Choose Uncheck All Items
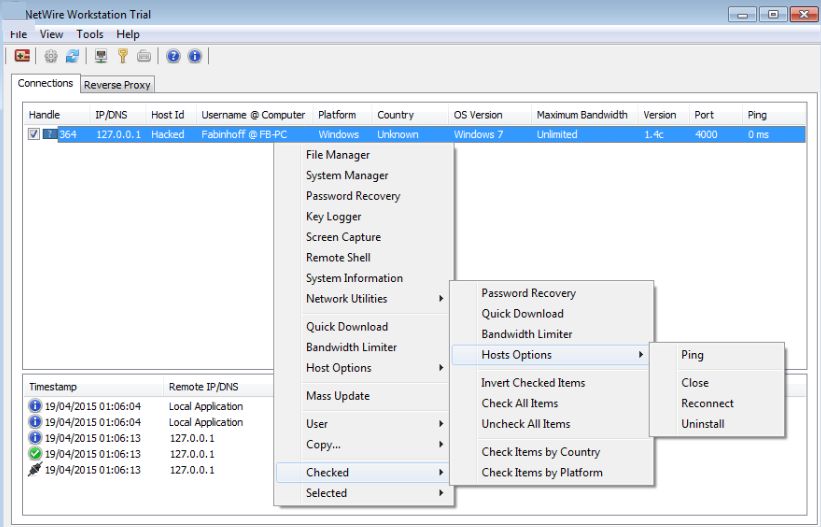 [x=526, y=424]
